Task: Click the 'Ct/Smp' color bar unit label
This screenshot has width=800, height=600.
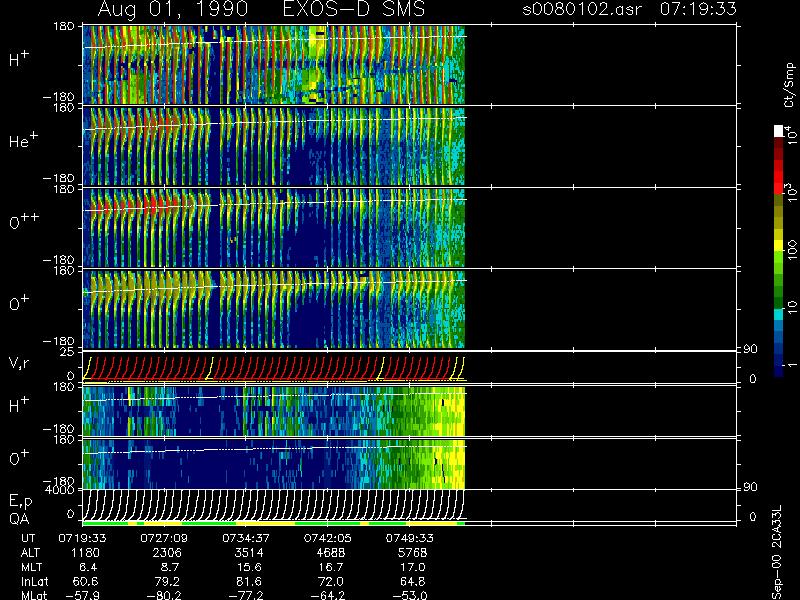Action: tap(789, 85)
